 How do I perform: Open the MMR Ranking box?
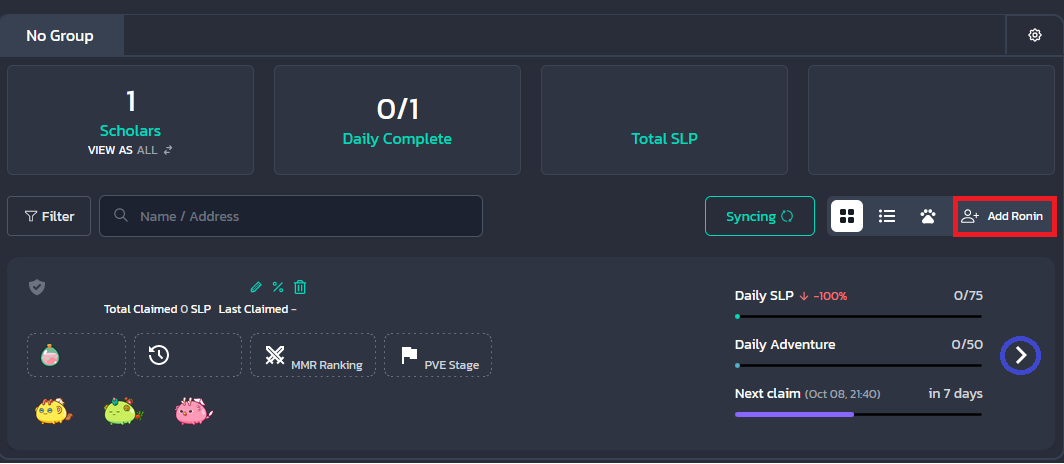coord(313,355)
